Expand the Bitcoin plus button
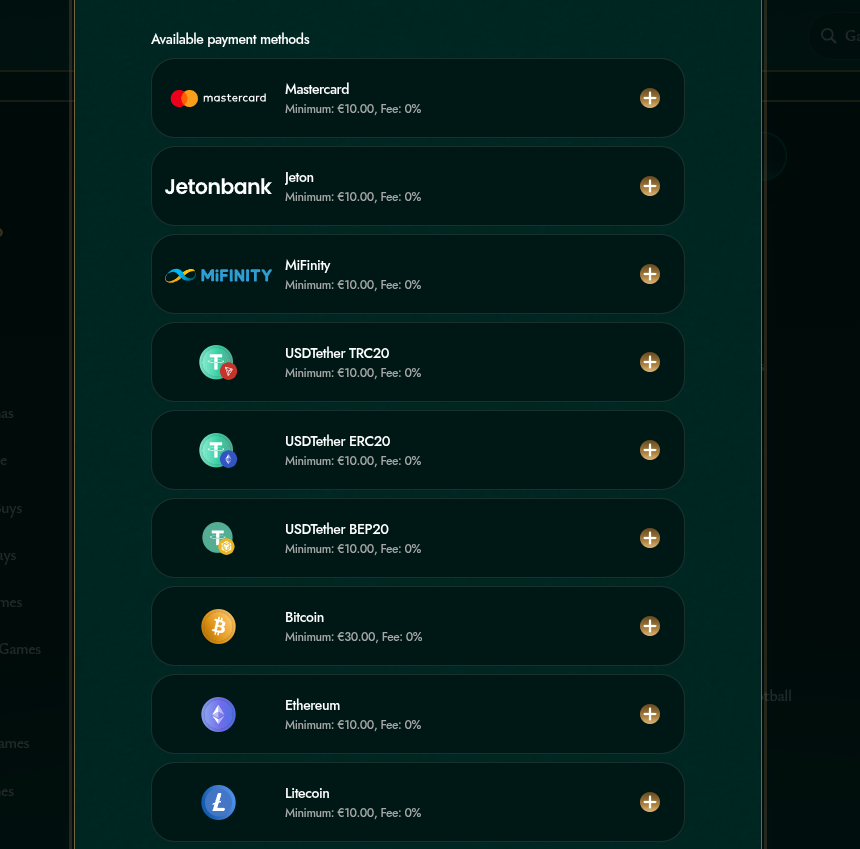The height and width of the screenshot is (849, 860). (650, 626)
